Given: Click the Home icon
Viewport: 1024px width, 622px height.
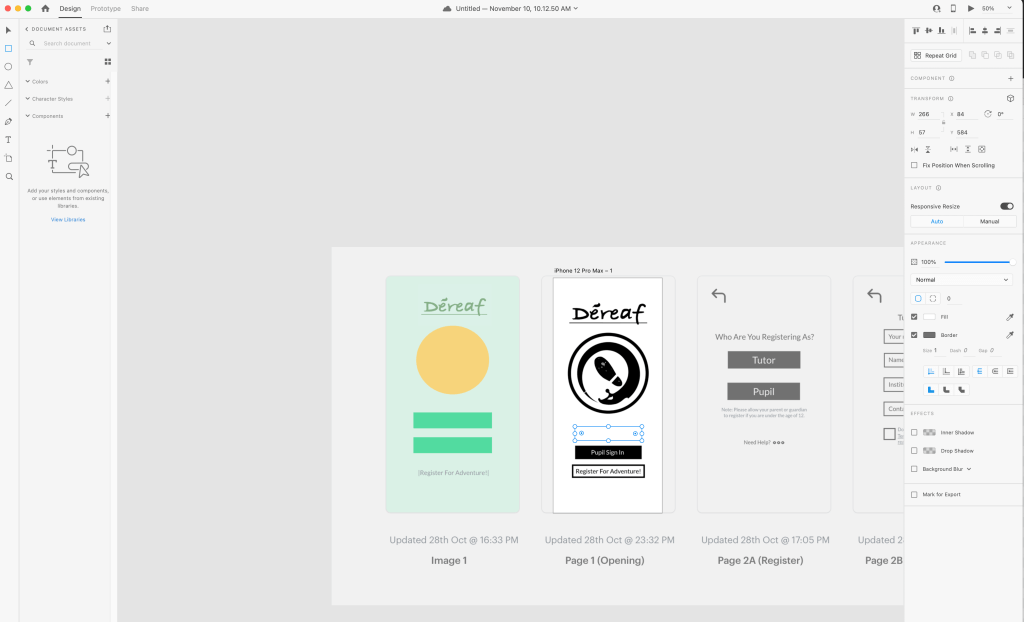Looking at the screenshot, I should [x=45, y=8].
